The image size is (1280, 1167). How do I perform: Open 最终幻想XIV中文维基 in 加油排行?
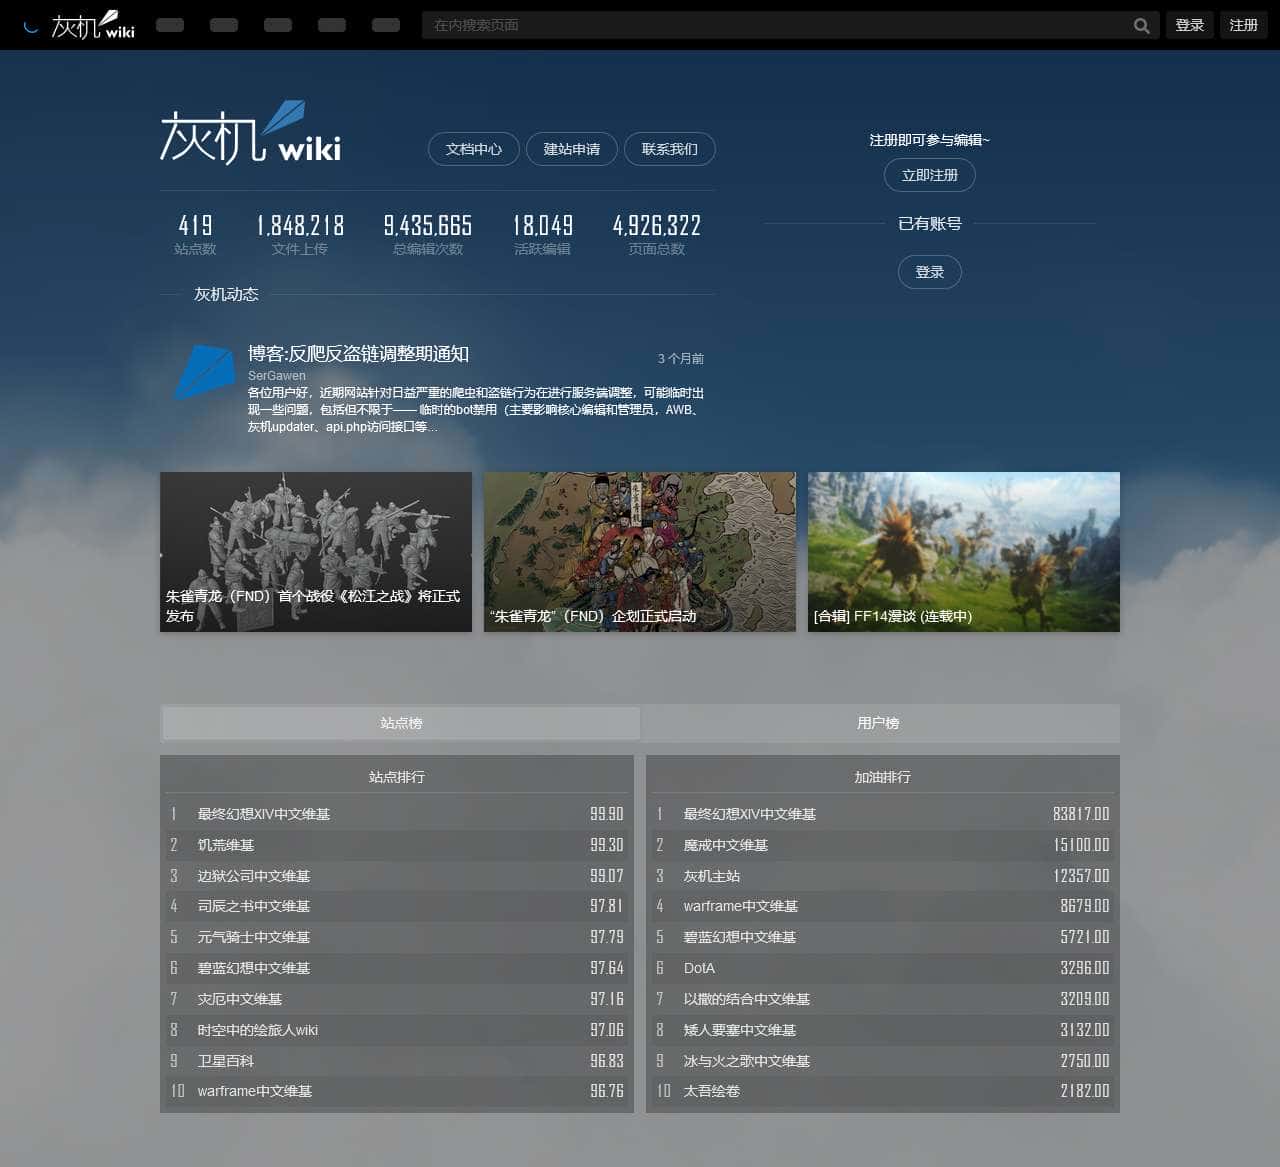tap(749, 814)
